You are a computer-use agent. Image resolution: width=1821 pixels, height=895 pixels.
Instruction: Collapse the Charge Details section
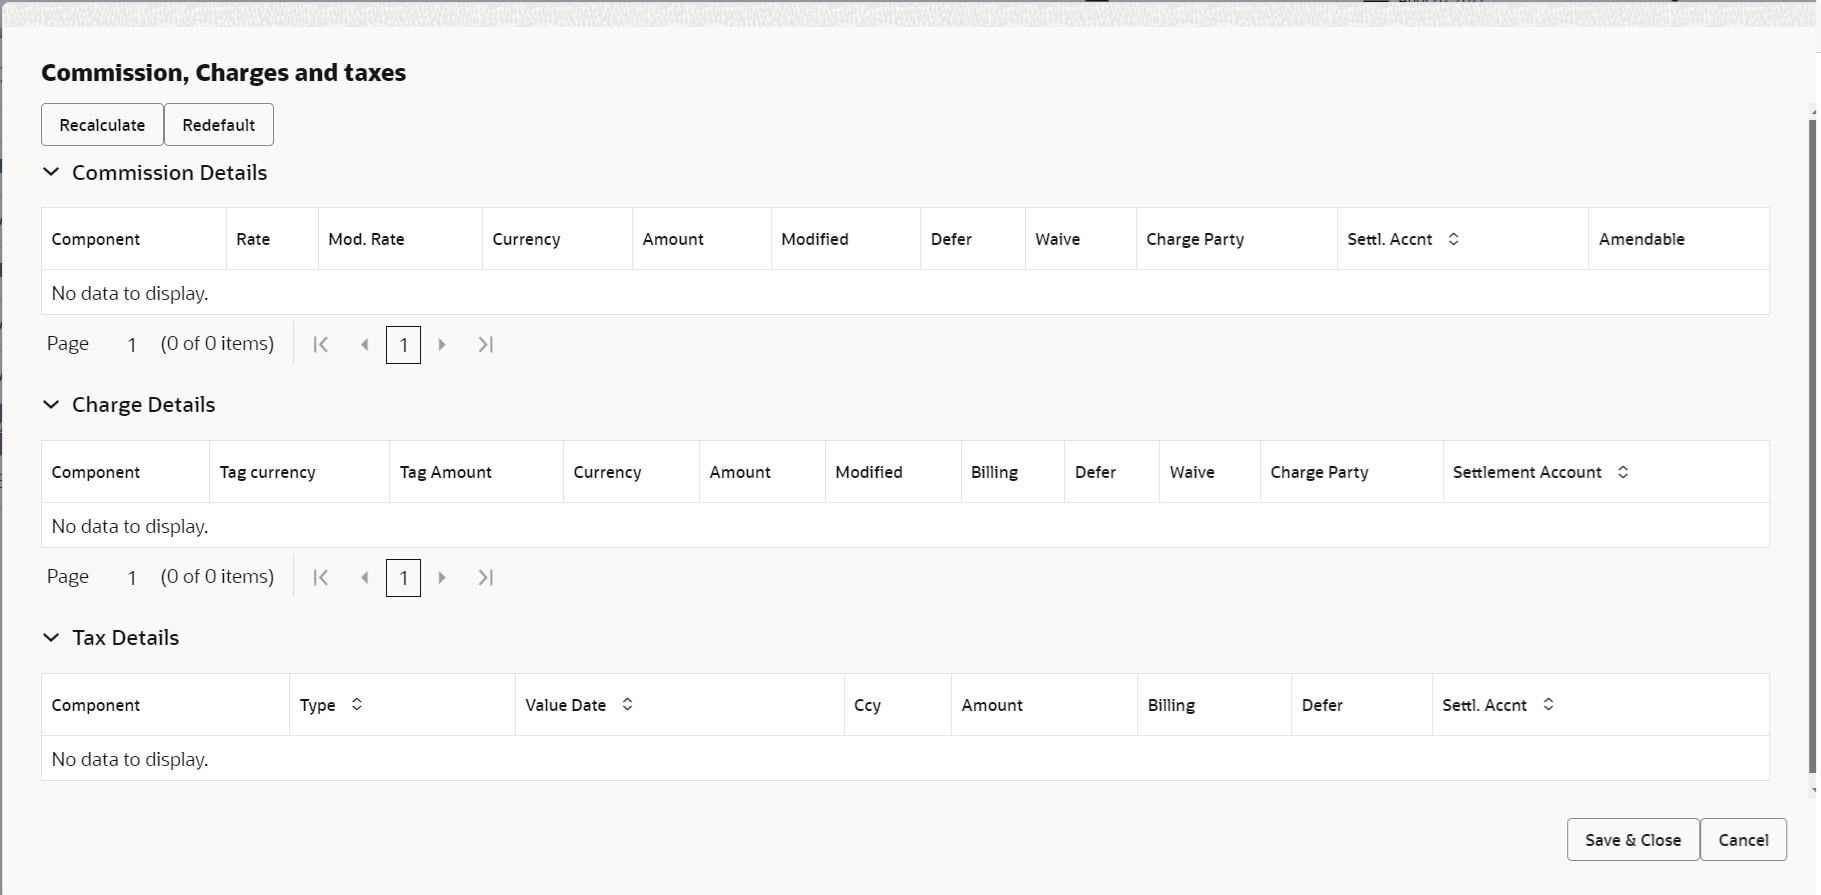[x=51, y=404]
